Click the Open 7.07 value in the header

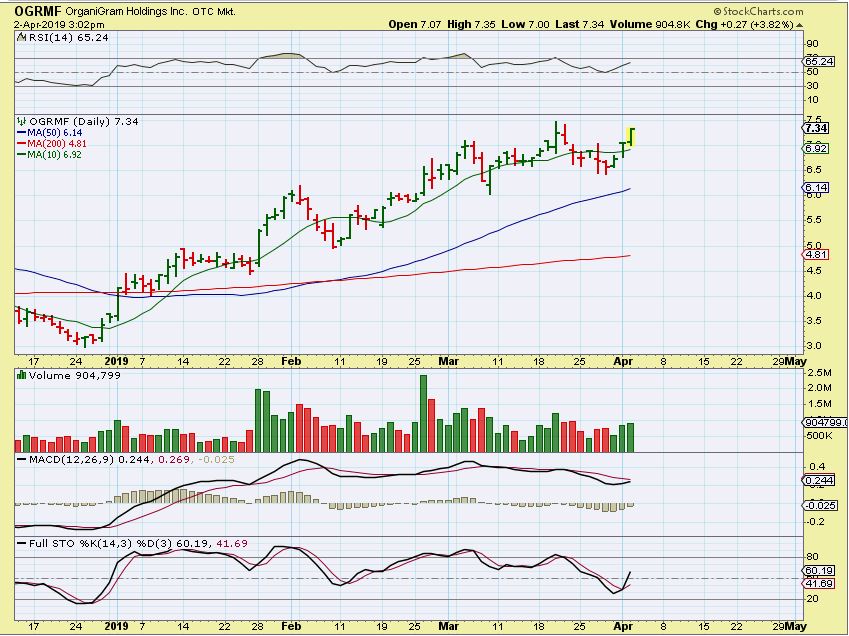(415, 24)
